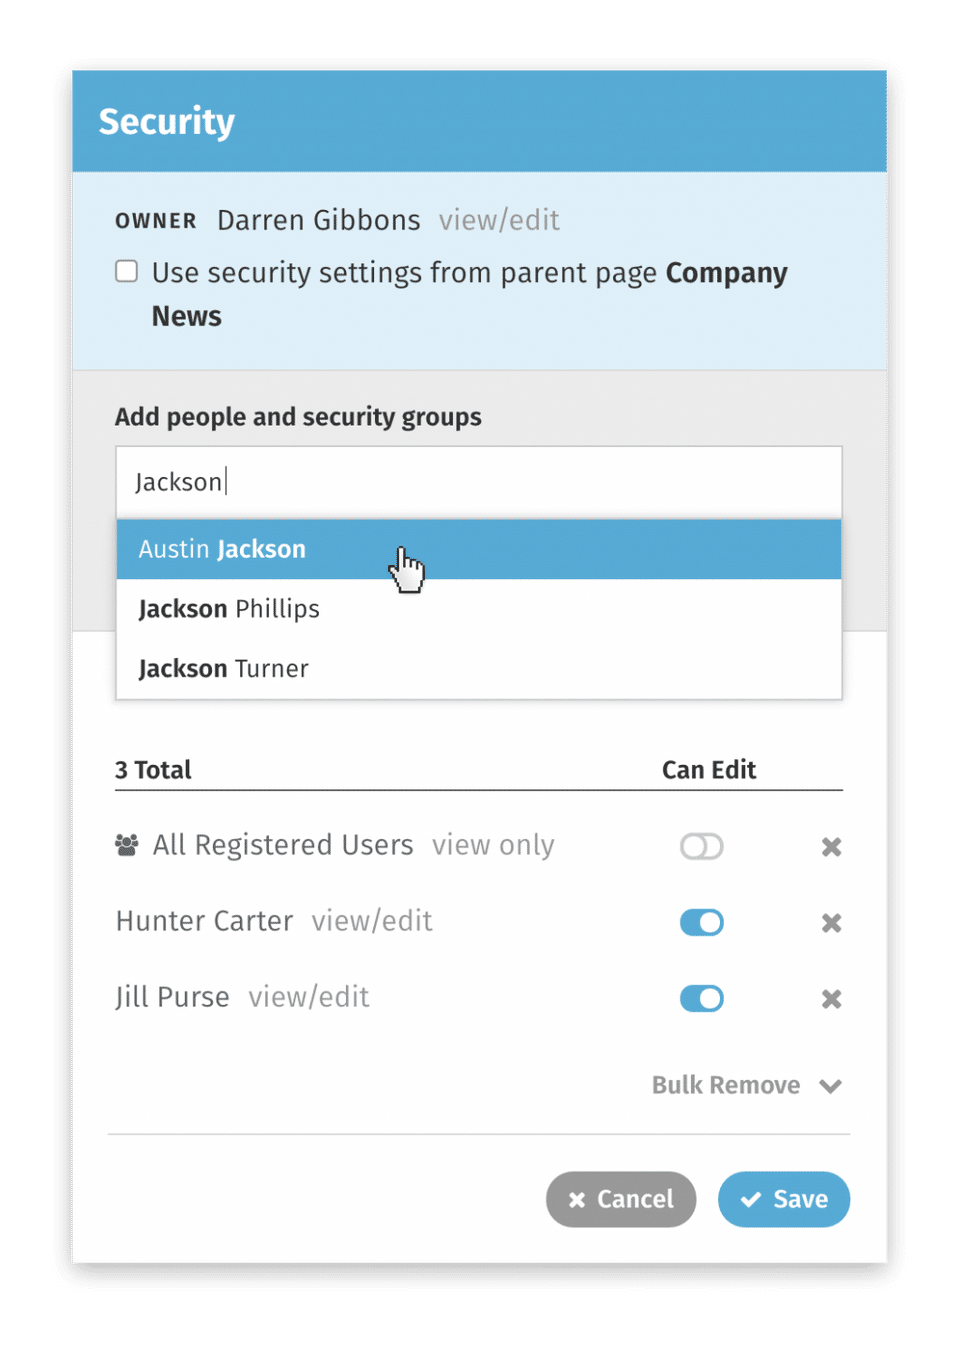
Task: Expand the Bulk Remove chevron
Action: (830, 1086)
